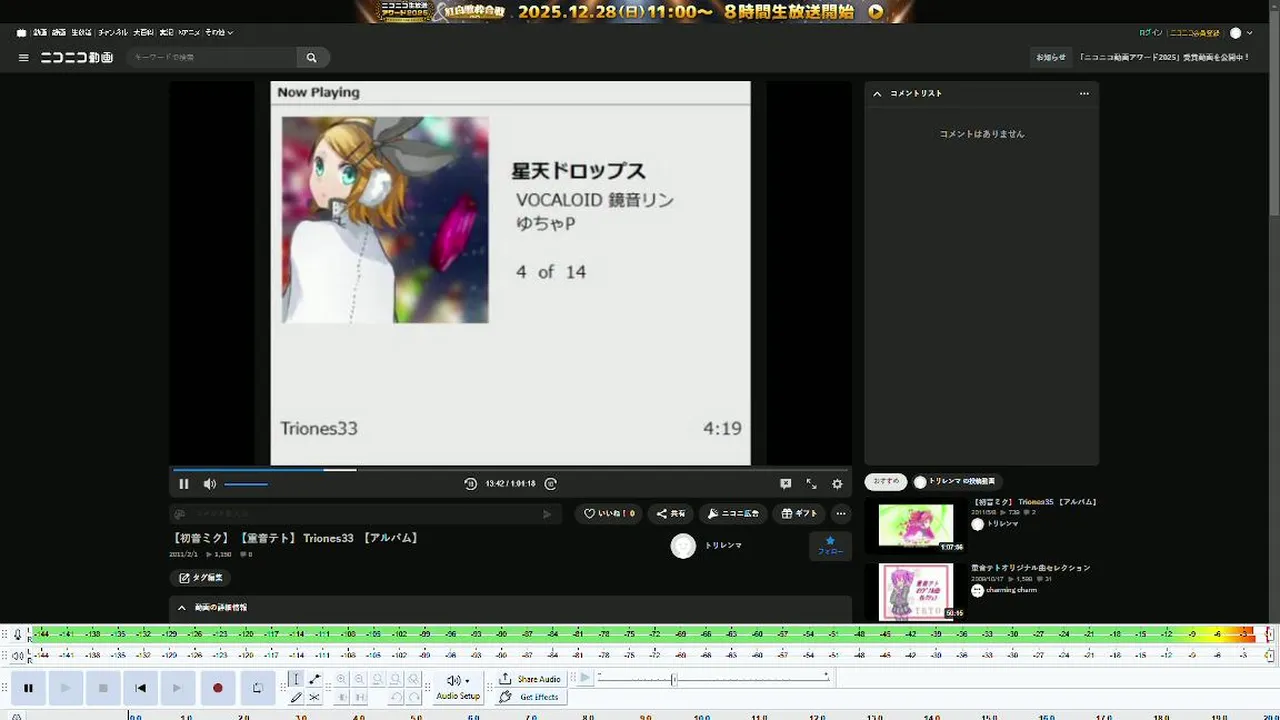1280x720 pixels.
Task: Click the Audacity Undo icon
Action: [x=396, y=697]
